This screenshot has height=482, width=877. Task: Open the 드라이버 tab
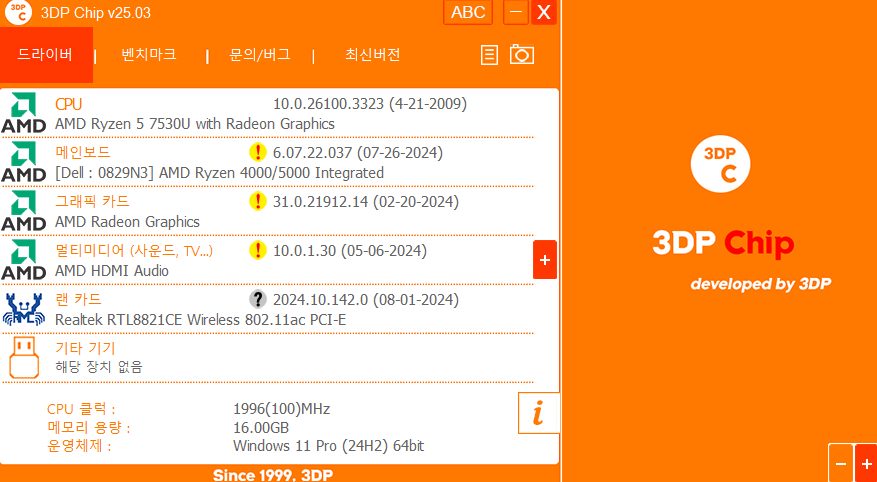[46, 55]
